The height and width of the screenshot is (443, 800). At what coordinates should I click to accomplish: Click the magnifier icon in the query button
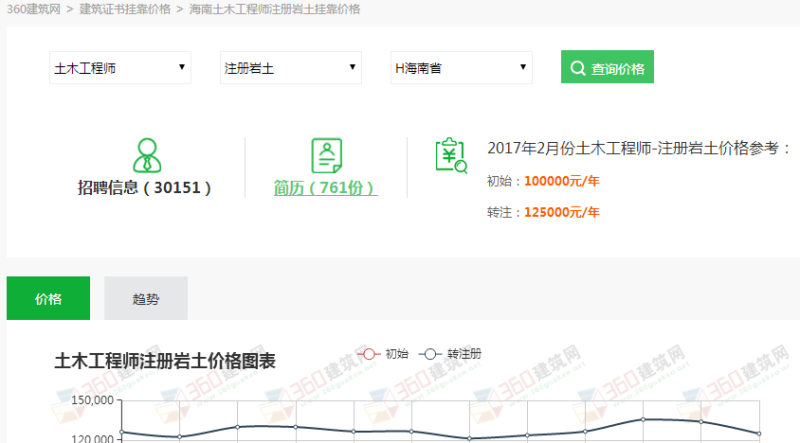(578, 69)
